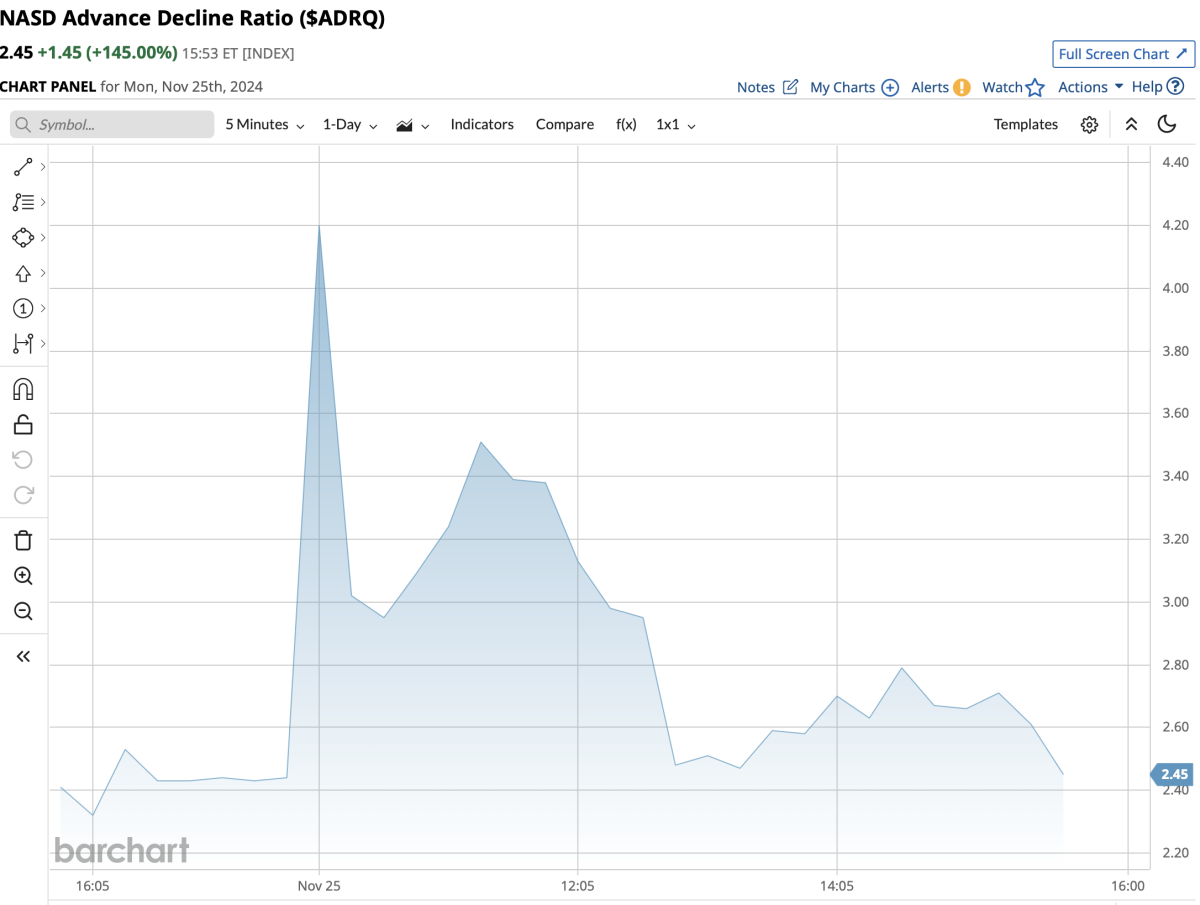1200x905 pixels.
Task: Click the magnet snap mode icon
Action: 23,389
